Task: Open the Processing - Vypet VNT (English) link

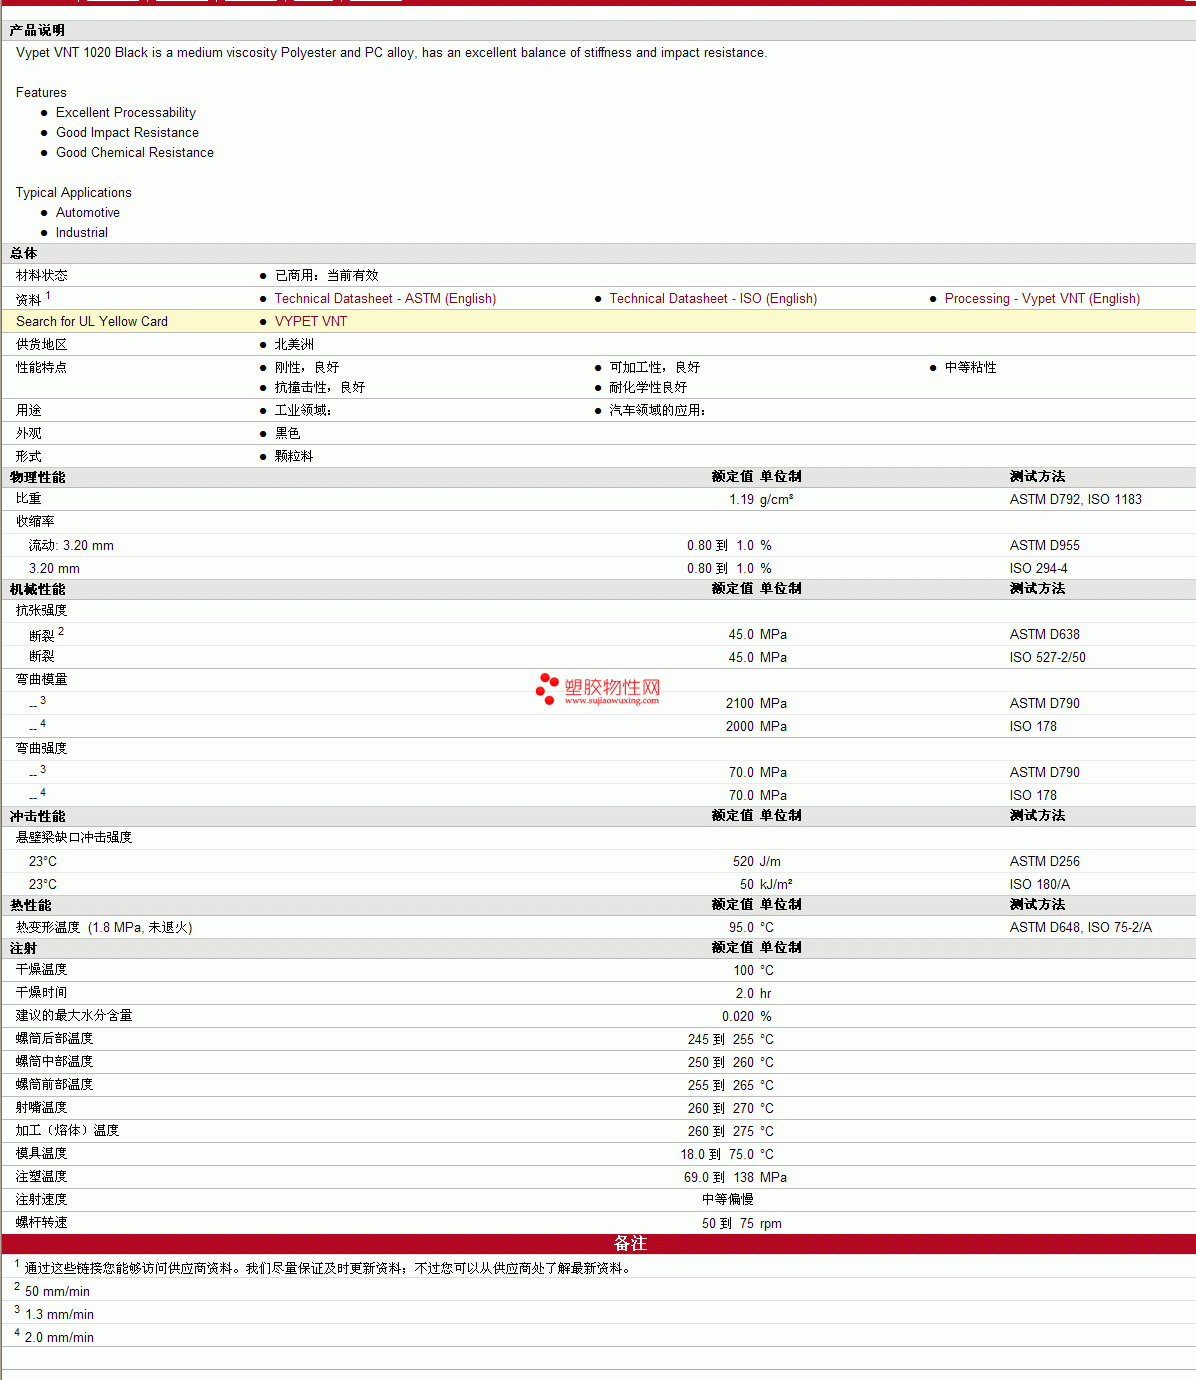Action: (x=1042, y=298)
